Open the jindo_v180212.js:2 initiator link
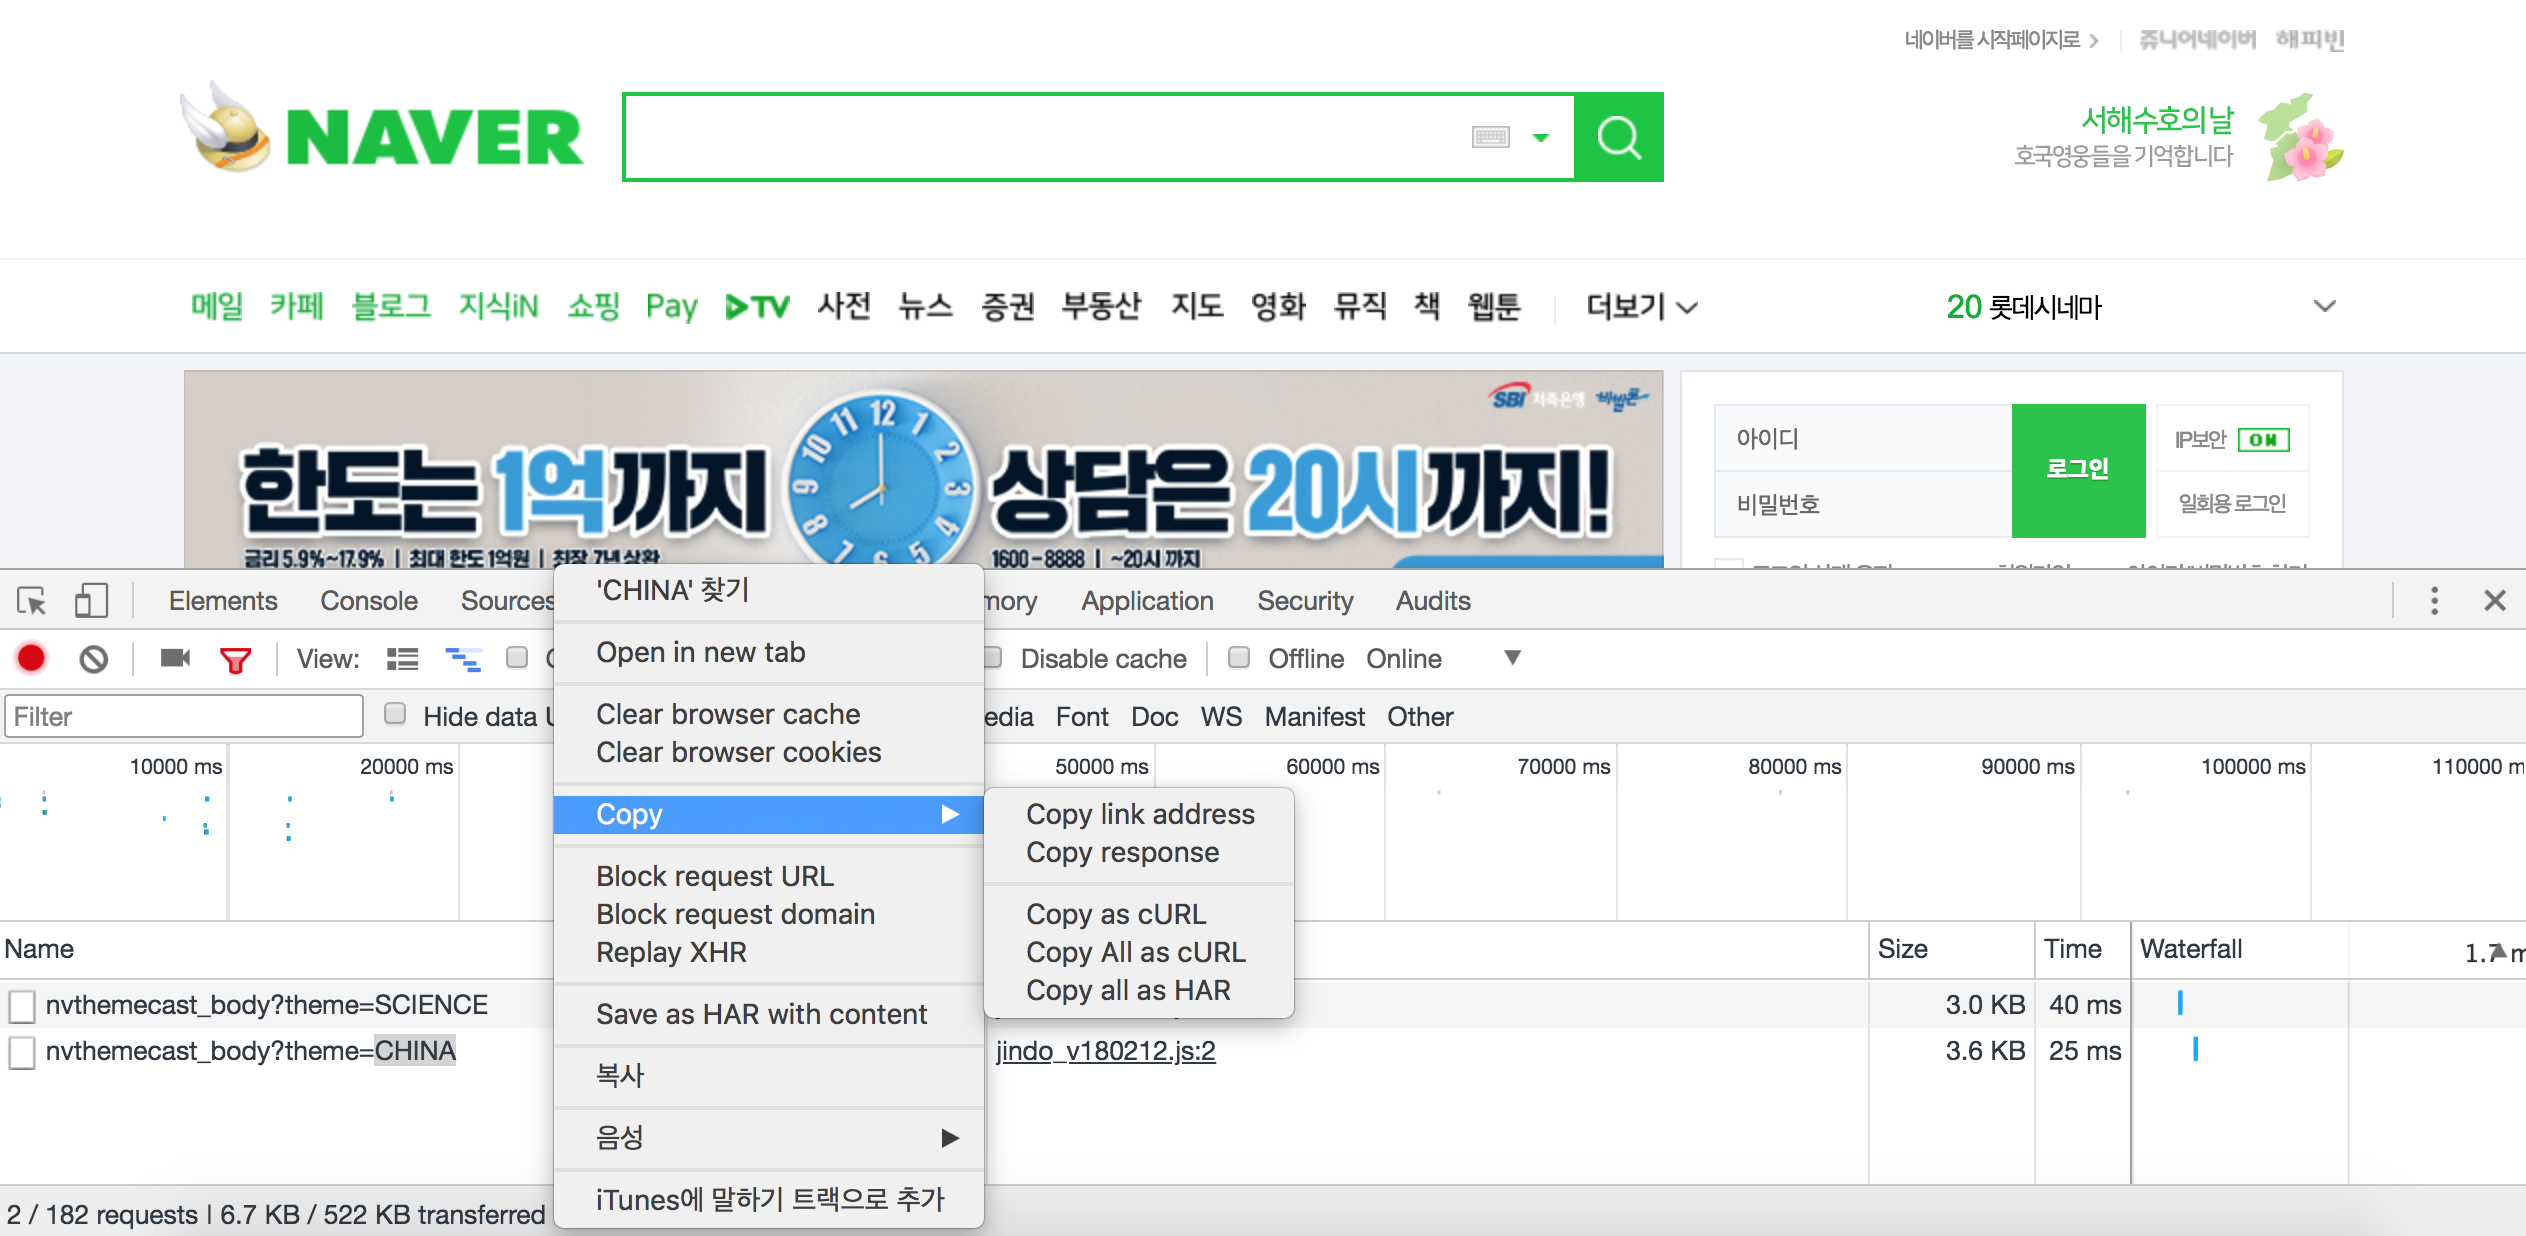 coord(1104,1051)
